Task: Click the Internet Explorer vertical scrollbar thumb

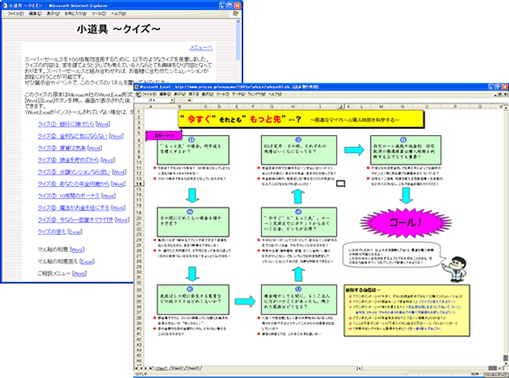Action: click(238, 41)
